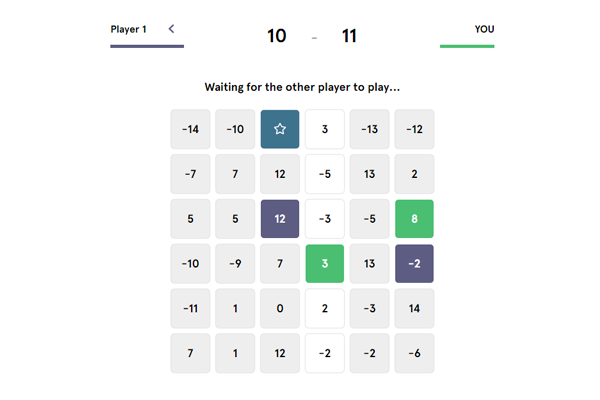Select the -13 tile in the top row
This screenshot has width=600, height=400.
click(369, 129)
